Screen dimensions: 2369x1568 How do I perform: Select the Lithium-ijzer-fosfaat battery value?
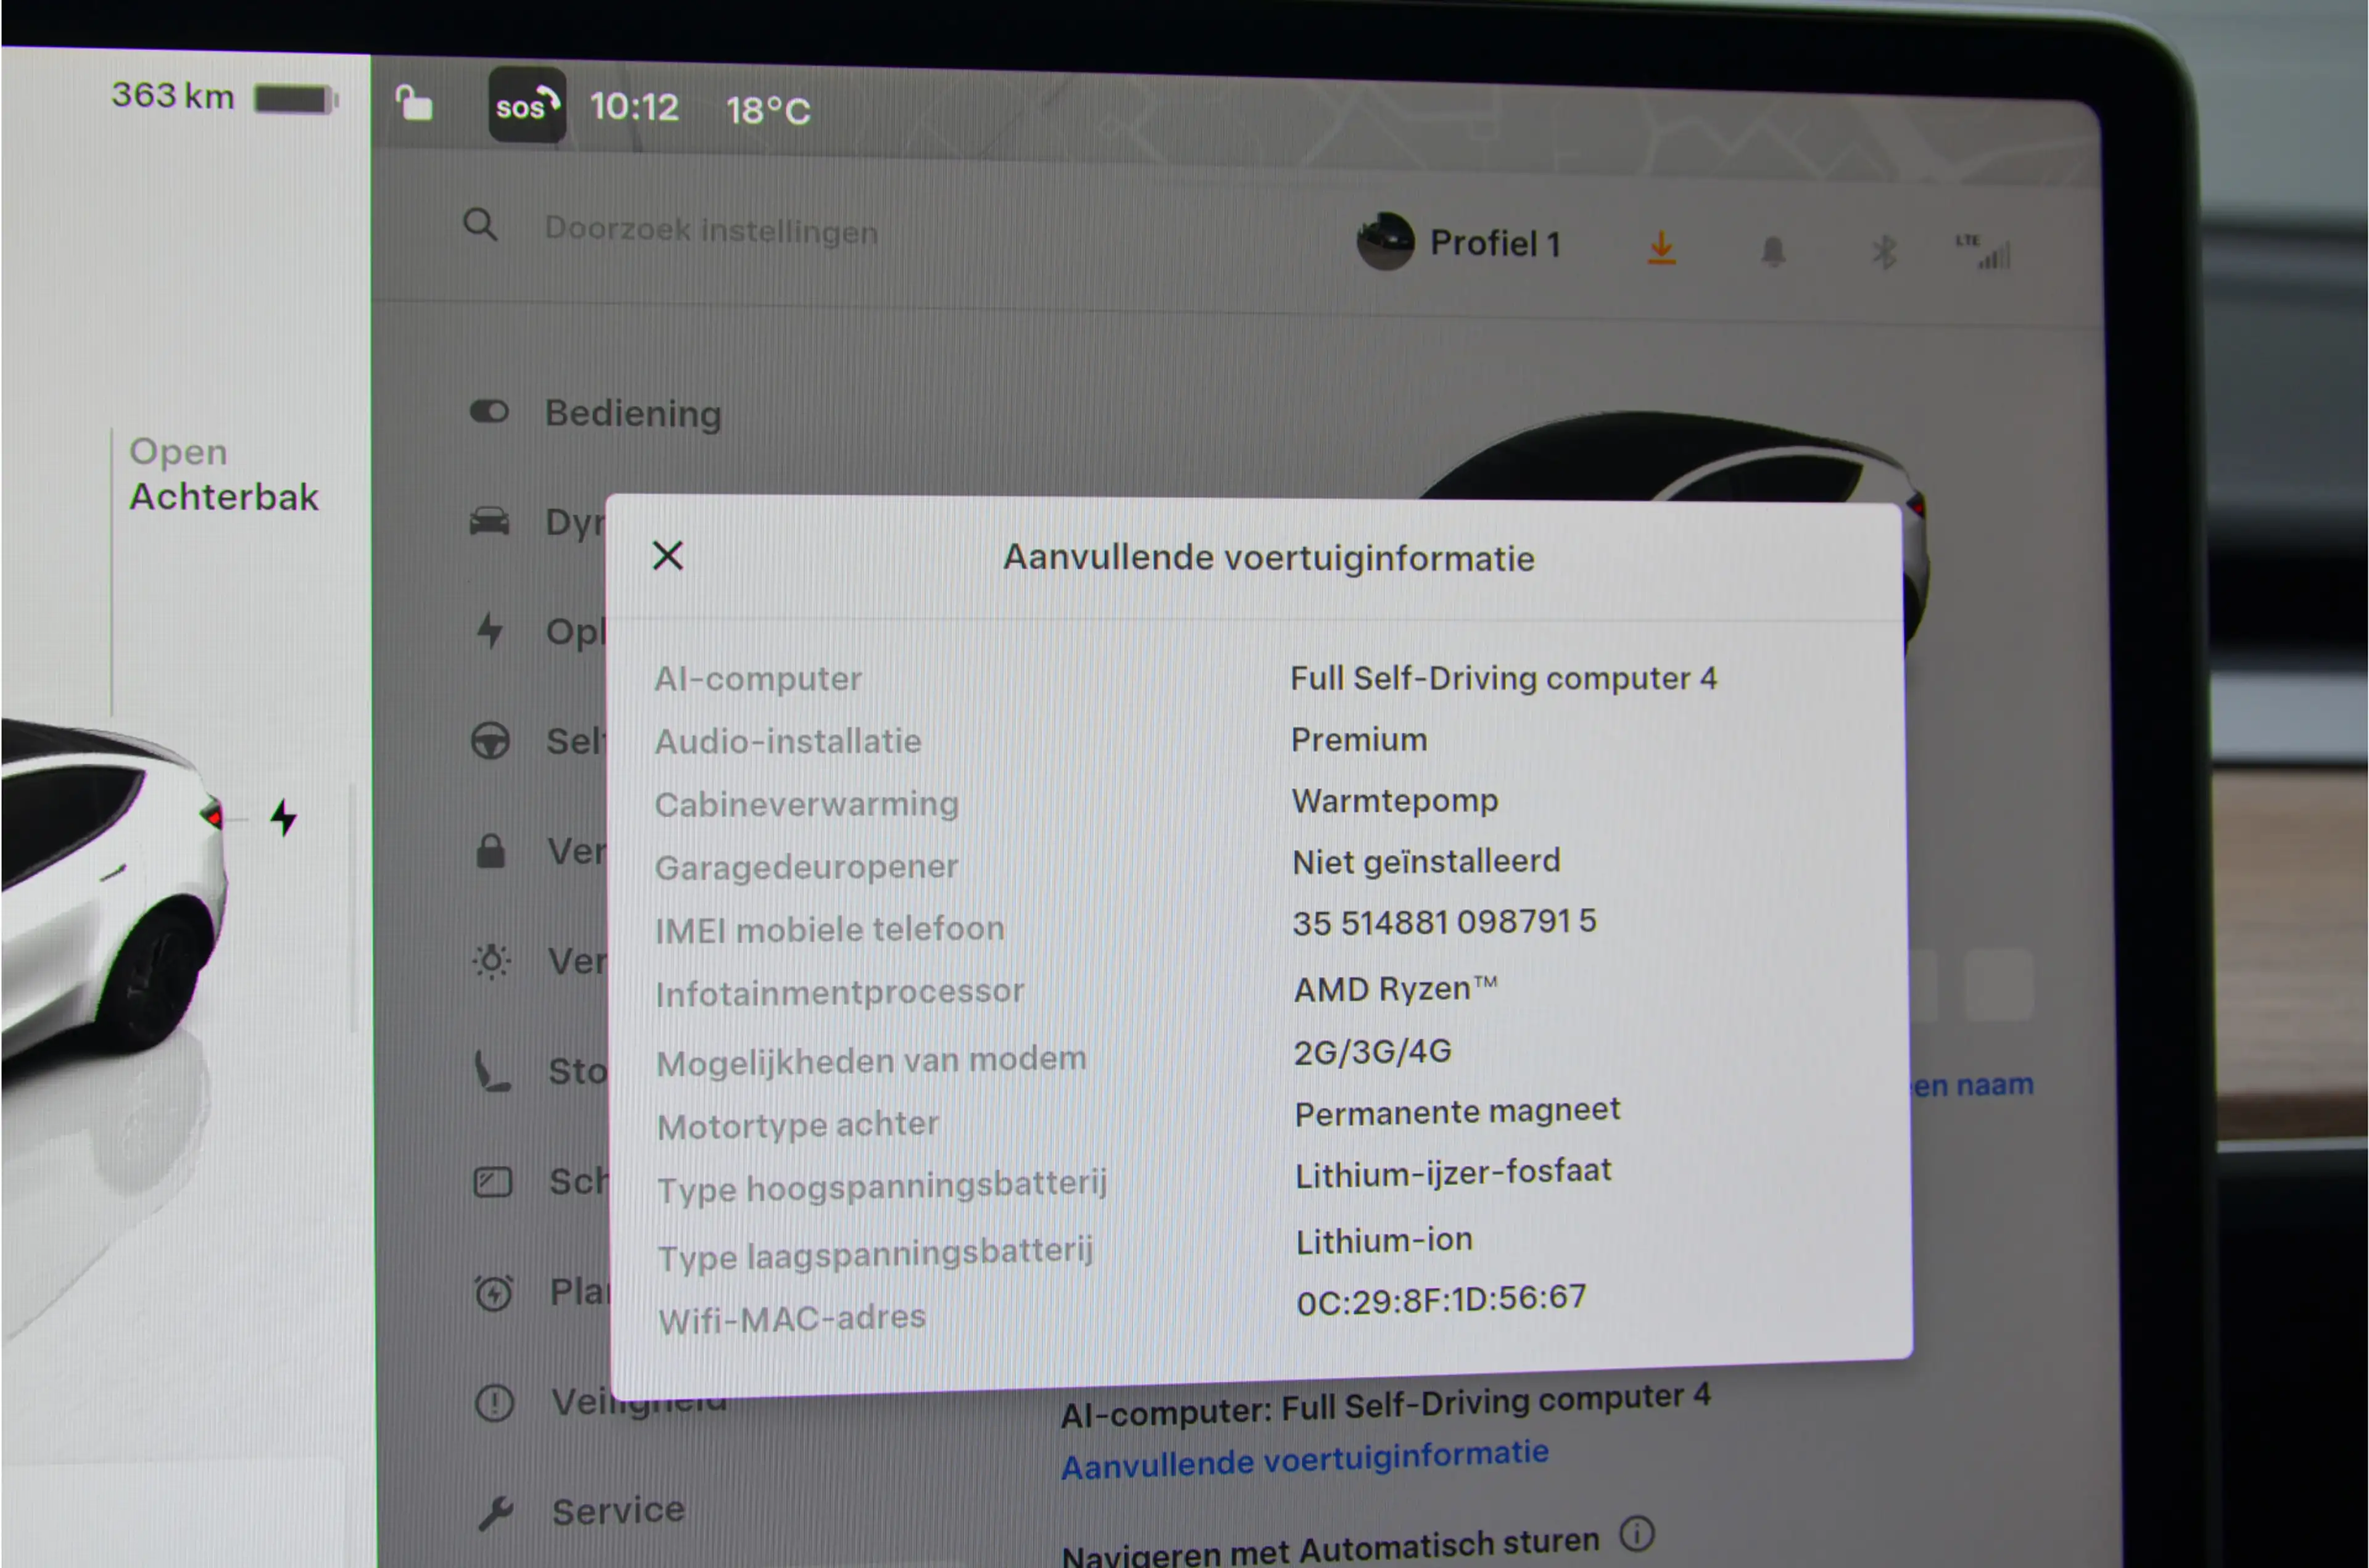pos(1453,1172)
